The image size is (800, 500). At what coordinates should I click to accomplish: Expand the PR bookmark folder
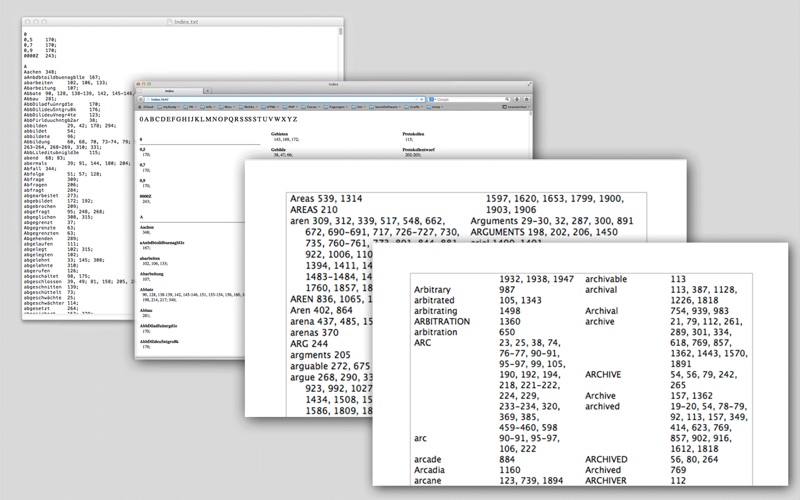(191, 107)
